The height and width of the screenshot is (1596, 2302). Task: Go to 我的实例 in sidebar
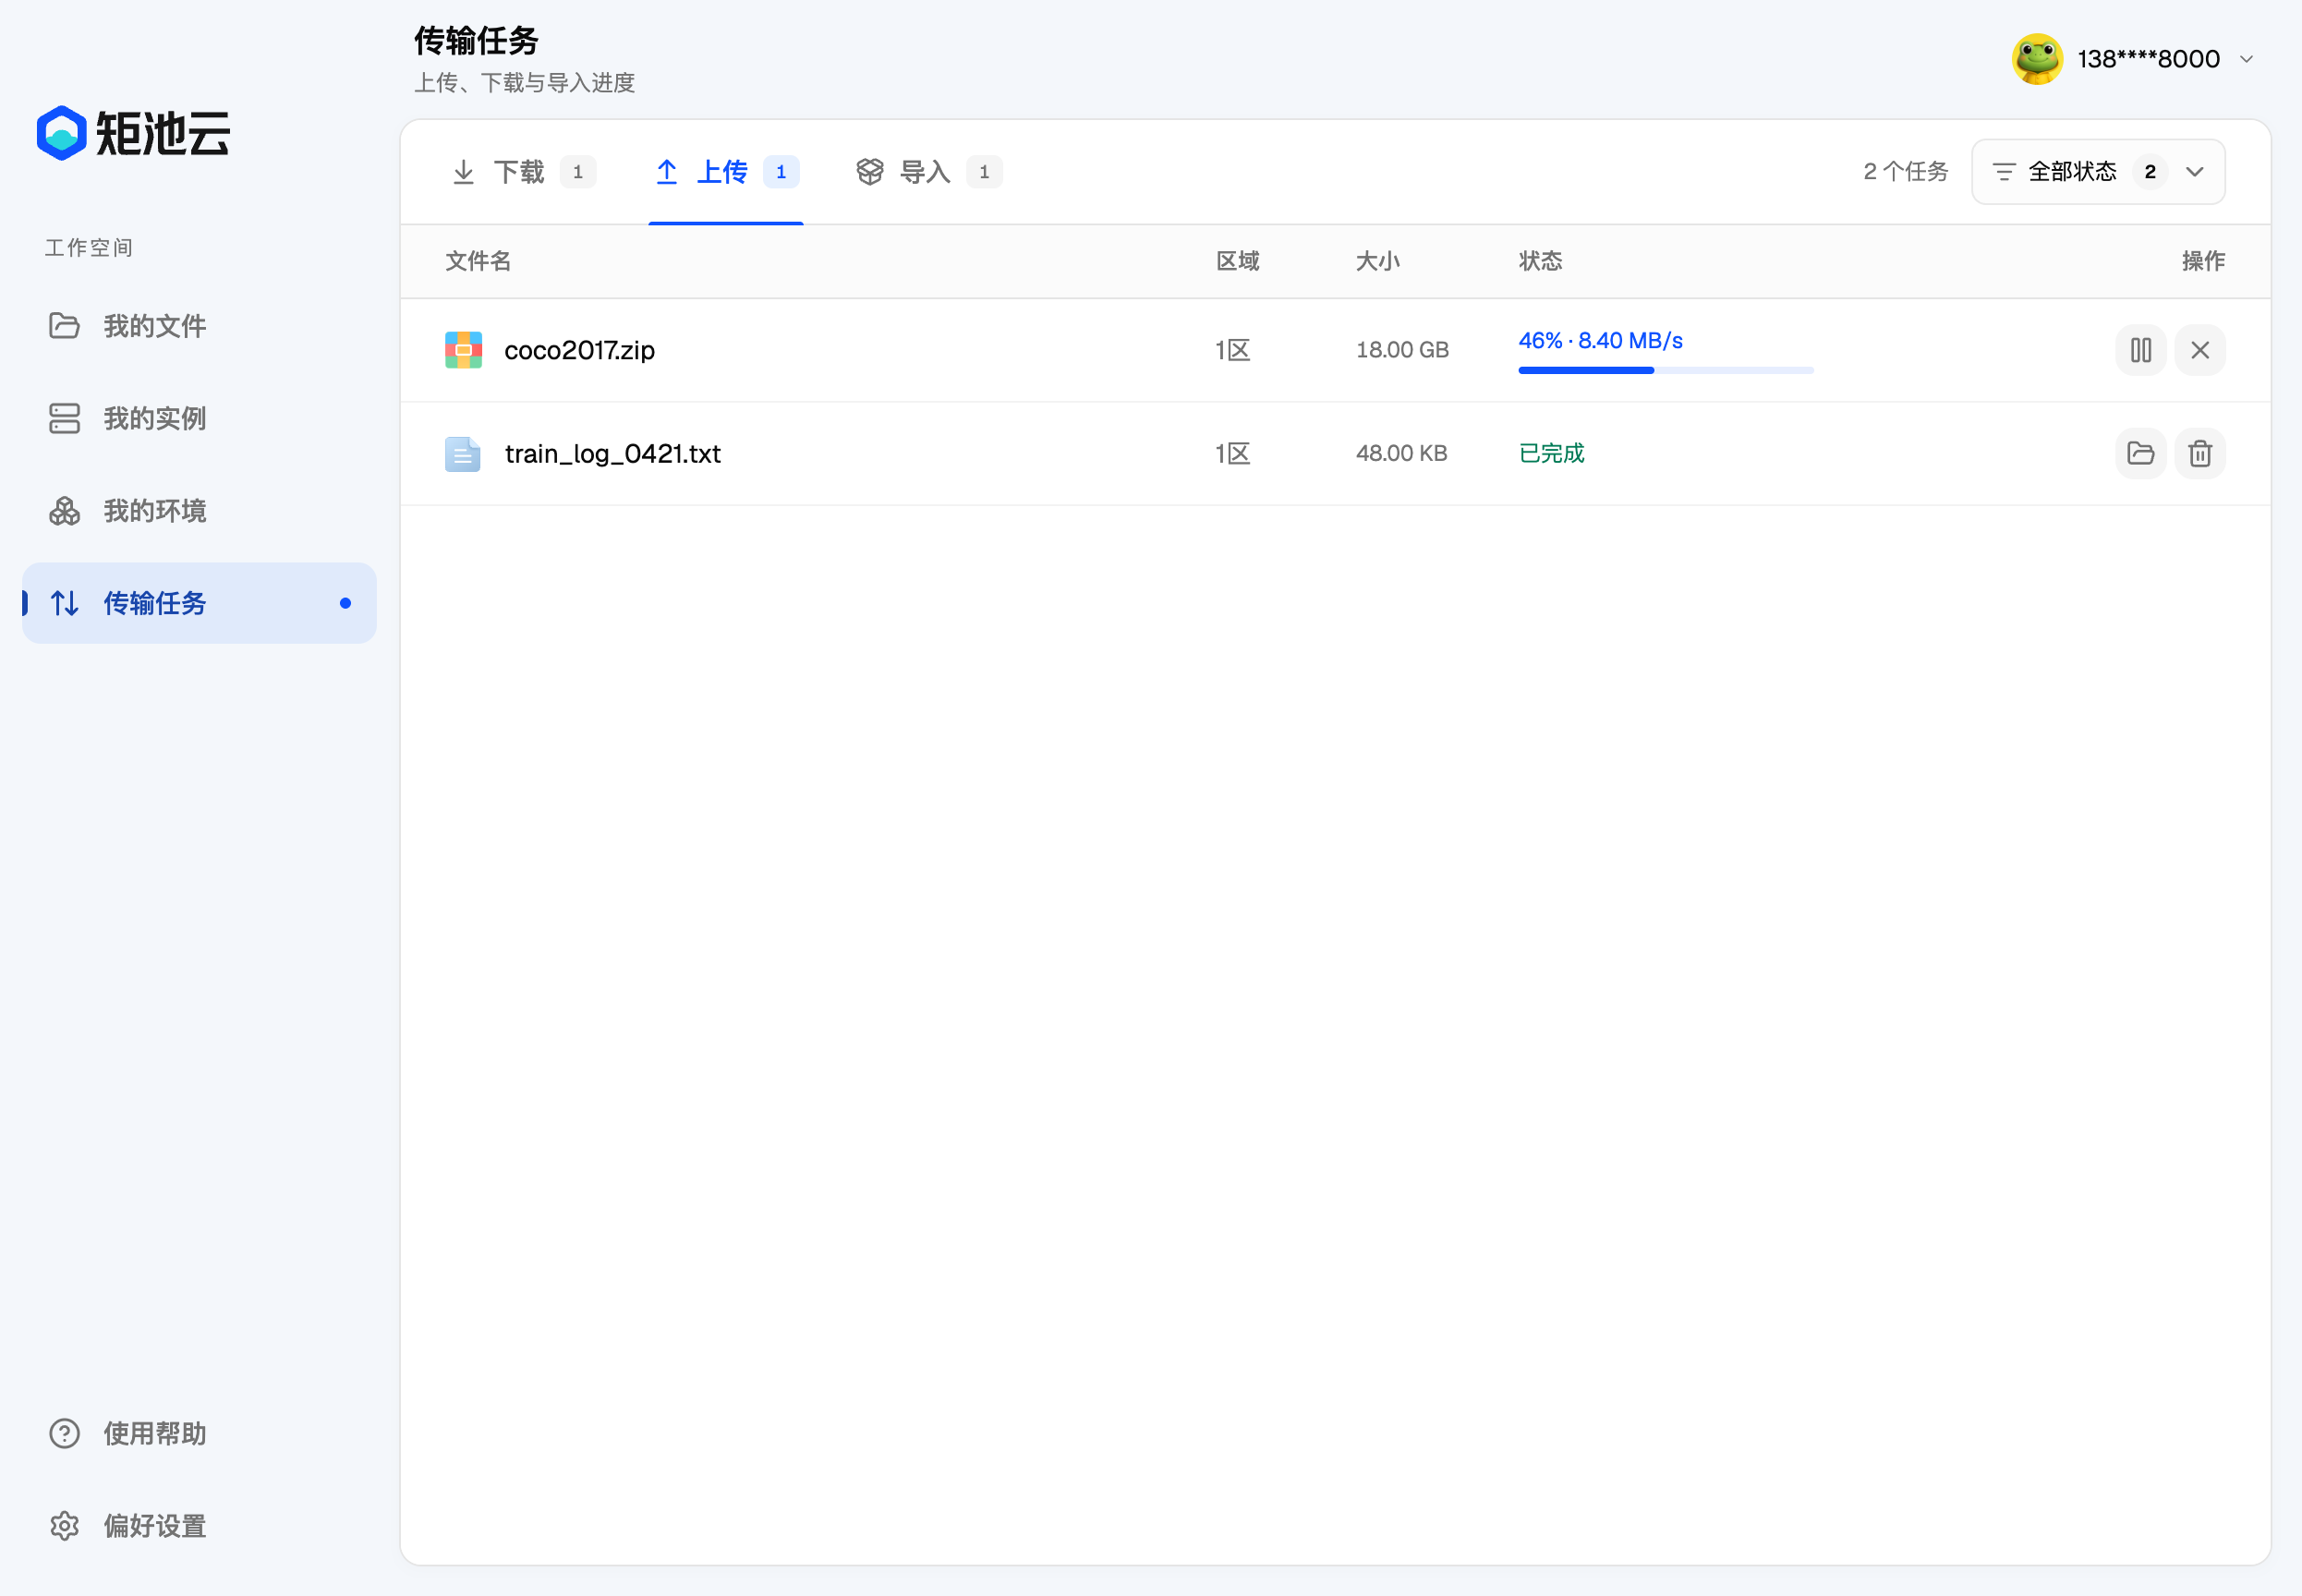[x=199, y=418]
